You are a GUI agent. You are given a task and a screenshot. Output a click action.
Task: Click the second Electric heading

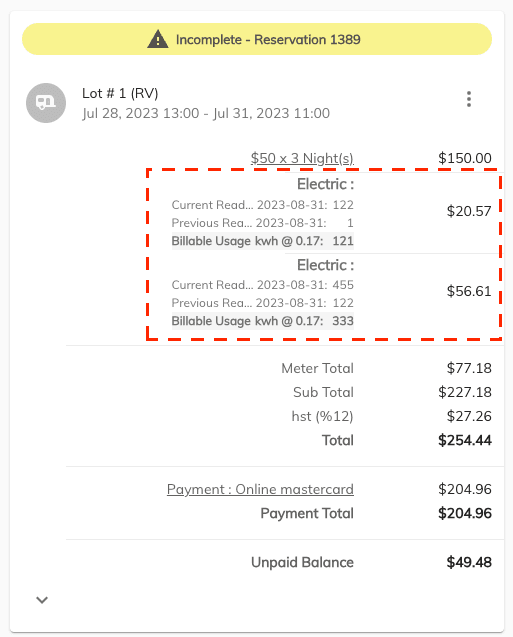(325, 265)
